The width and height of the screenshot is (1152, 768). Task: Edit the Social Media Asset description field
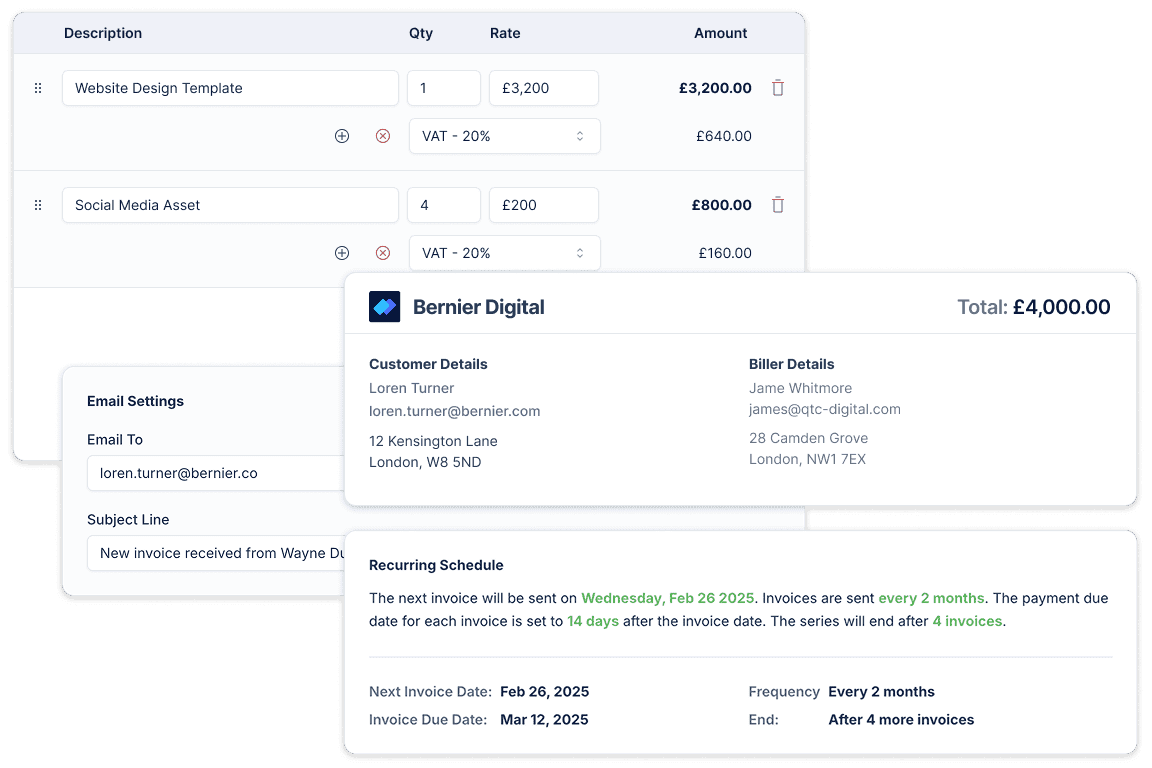230,205
